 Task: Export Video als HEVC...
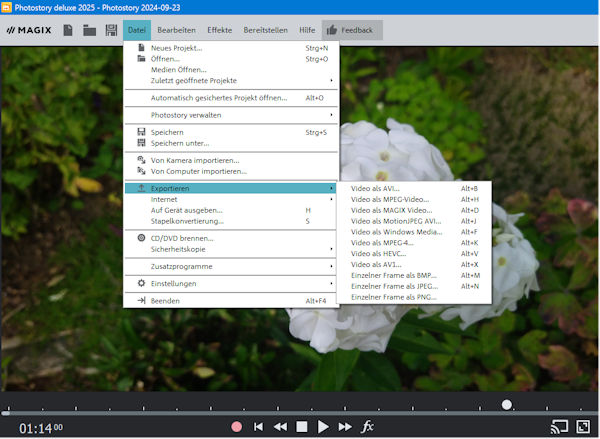[414, 254]
